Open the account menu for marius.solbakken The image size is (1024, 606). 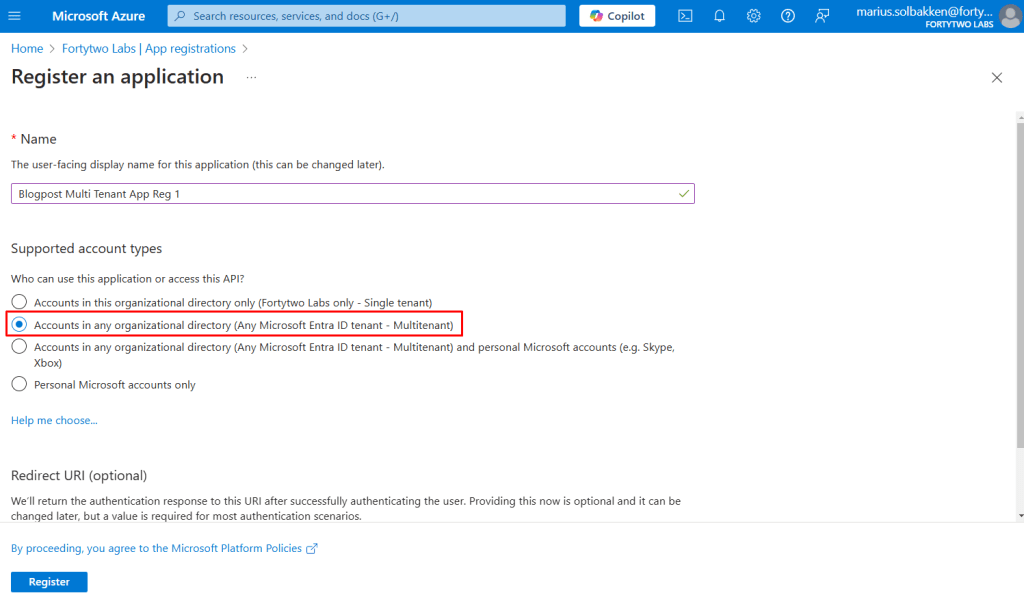tap(924, 16)
